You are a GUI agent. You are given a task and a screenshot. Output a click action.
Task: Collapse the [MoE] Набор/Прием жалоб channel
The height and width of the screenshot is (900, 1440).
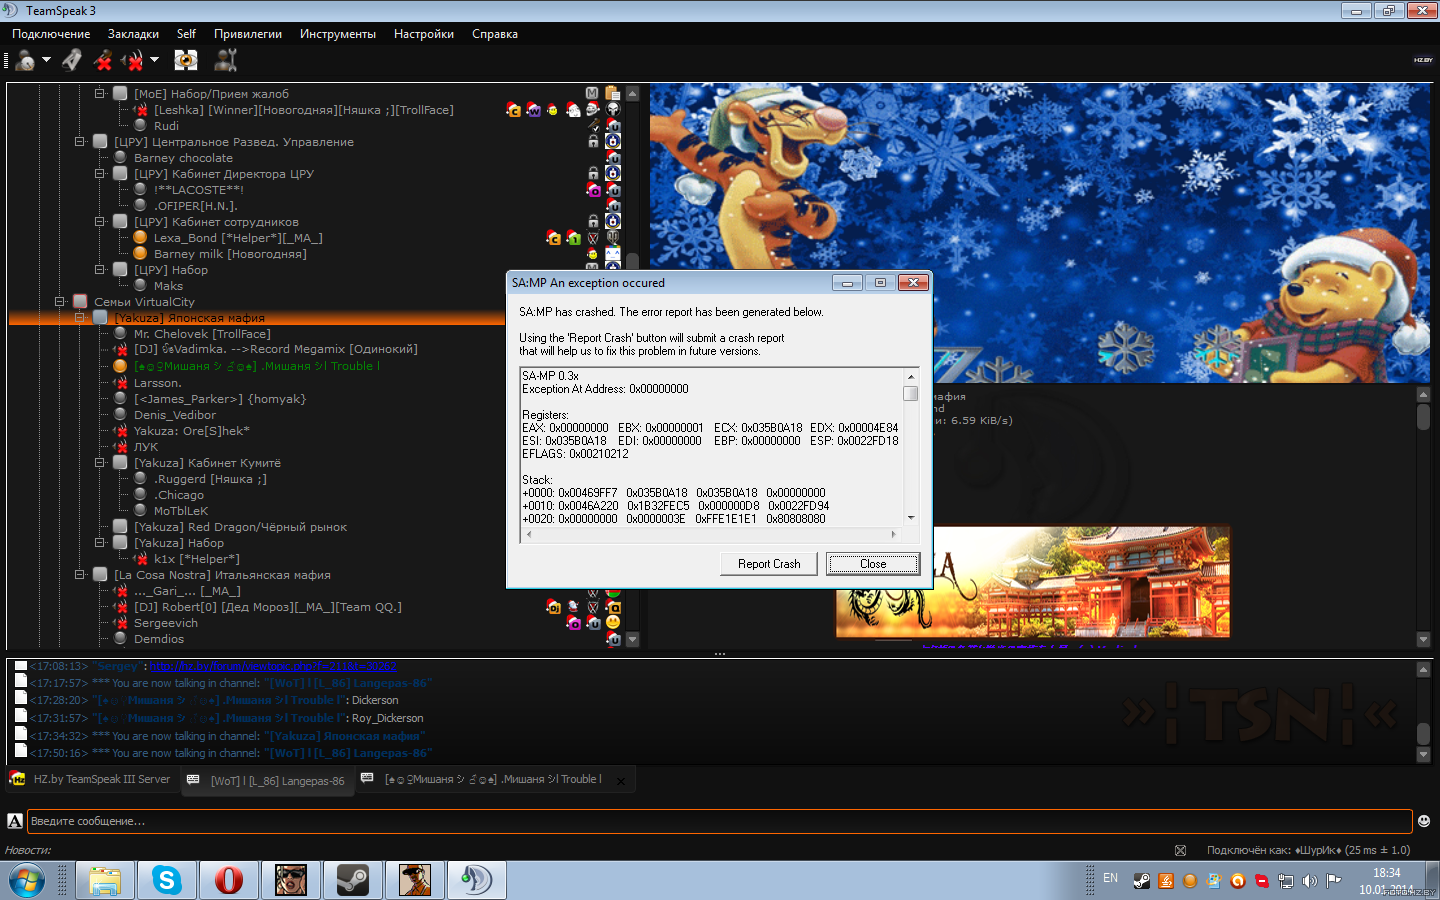click(x=100, y=94)
